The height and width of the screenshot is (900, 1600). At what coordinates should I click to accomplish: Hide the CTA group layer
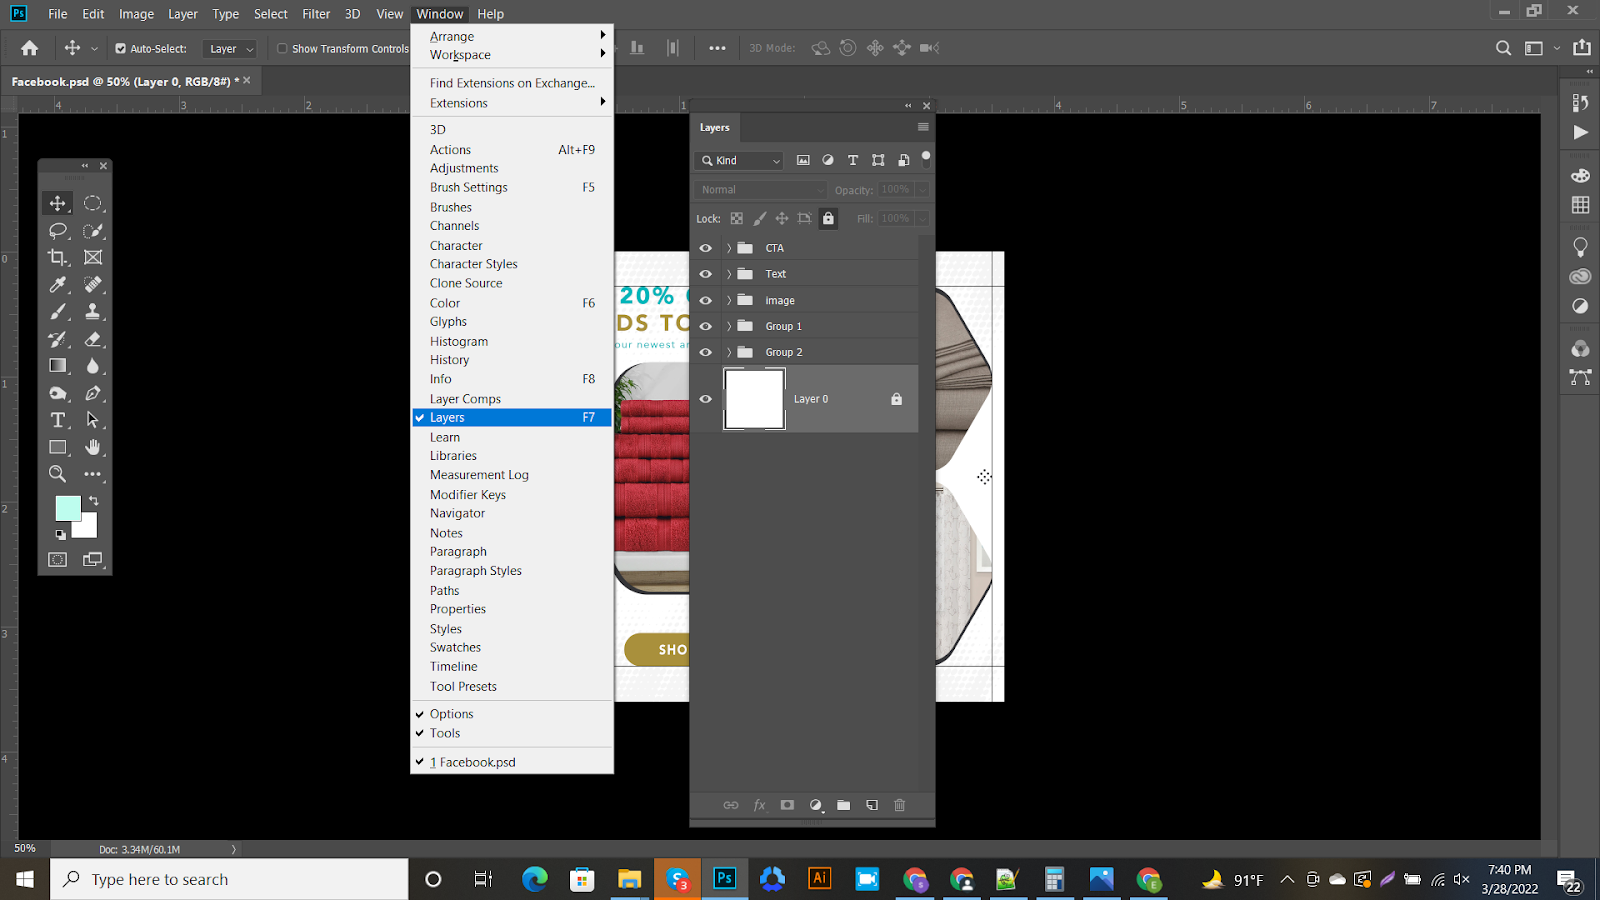tap(706, 248)
